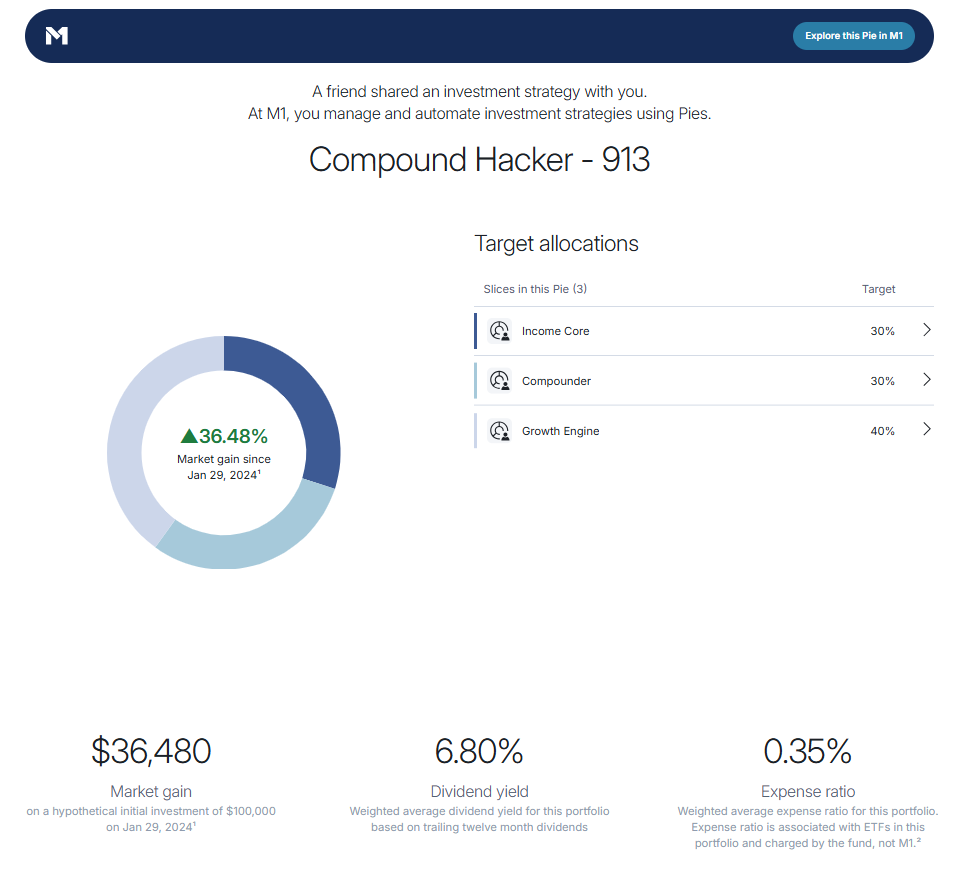The image size is (975, 875).
Task: Expand the Growth Engine slice chevron
Action: point(926,430)
